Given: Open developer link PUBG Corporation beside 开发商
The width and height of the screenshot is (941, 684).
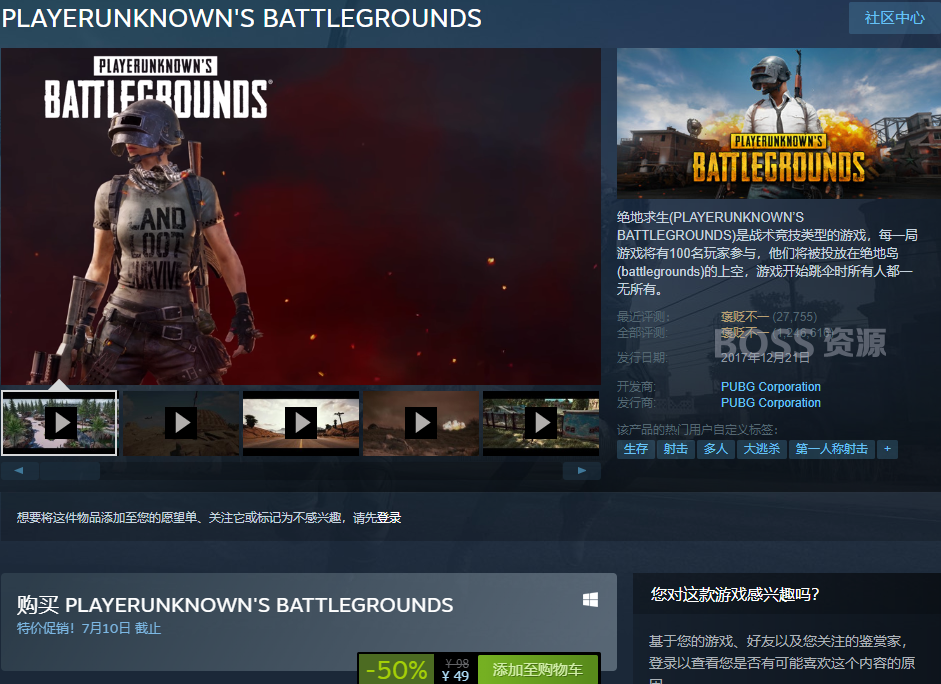Looking at the screenshot, I should 771,387.
